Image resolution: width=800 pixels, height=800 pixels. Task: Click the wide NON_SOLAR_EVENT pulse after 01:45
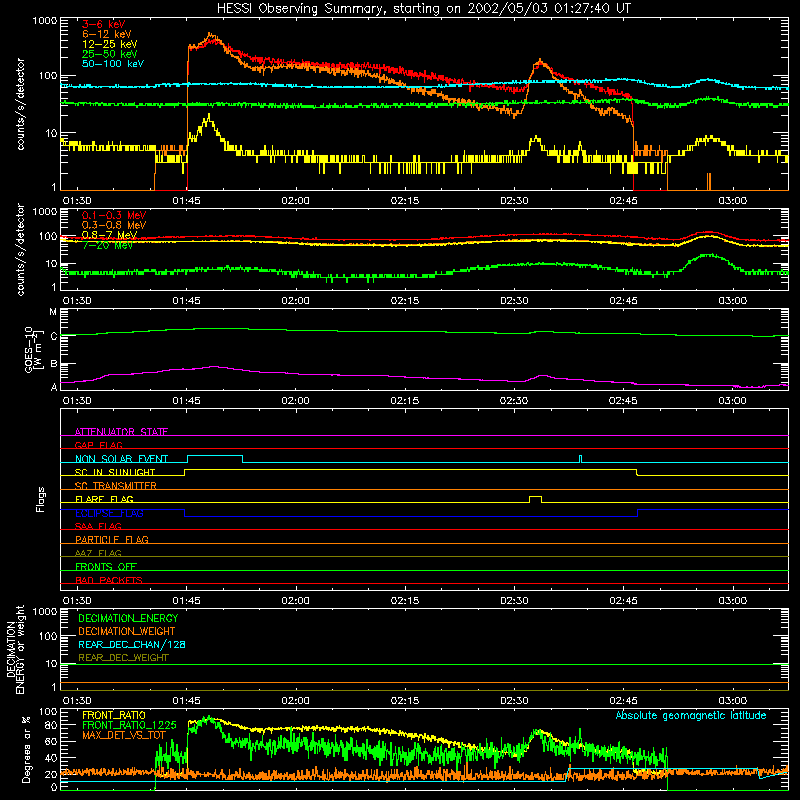pos(215,458)
